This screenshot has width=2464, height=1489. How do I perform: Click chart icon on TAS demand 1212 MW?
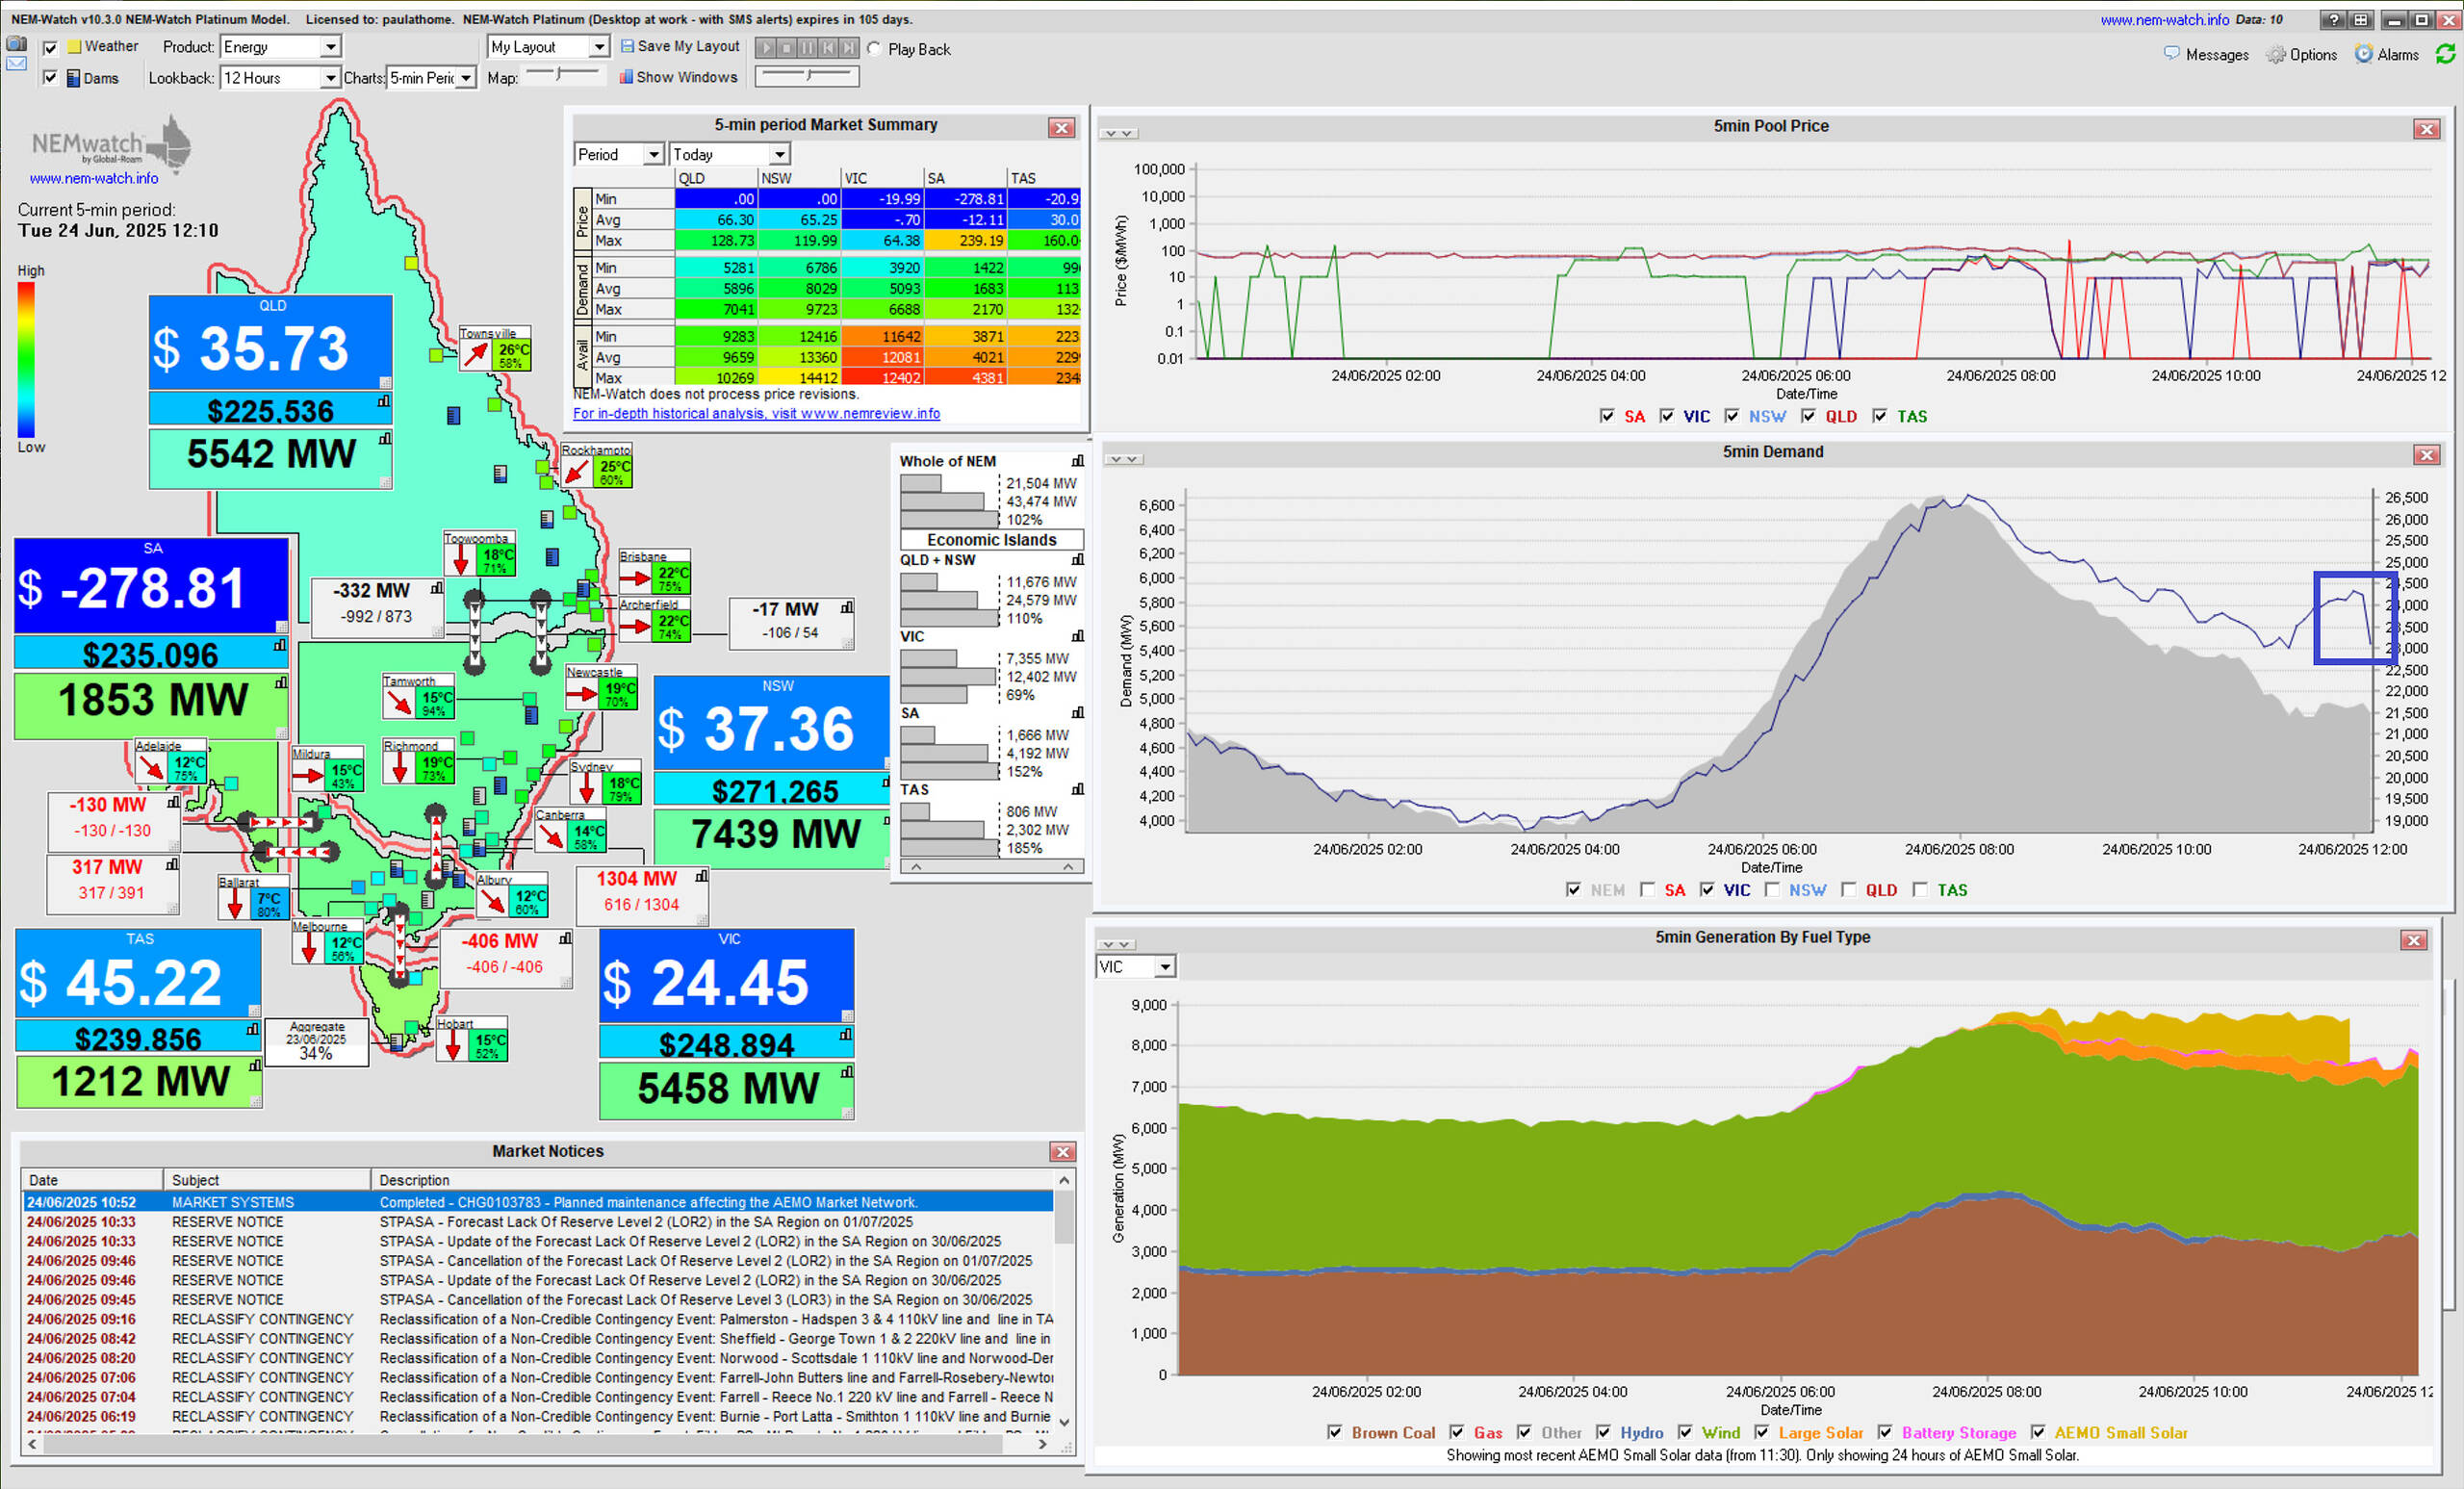255,1065
